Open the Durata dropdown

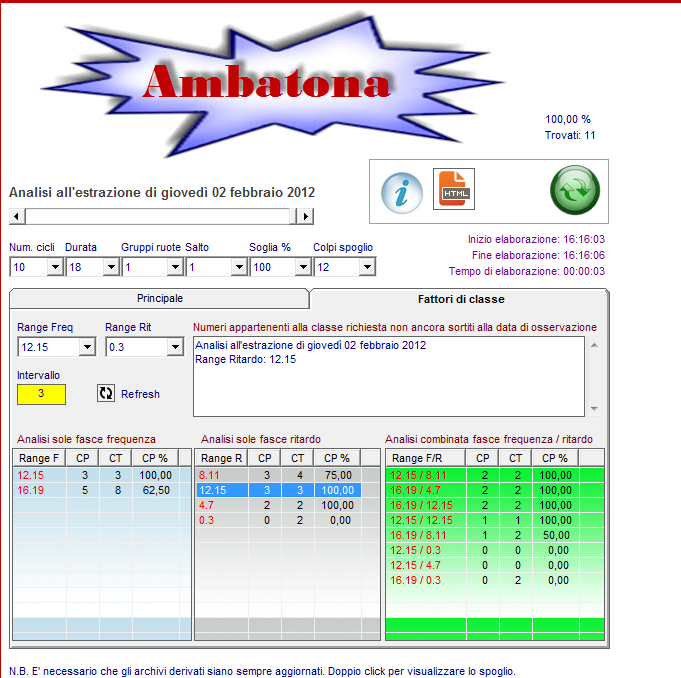tap(111, 267)
